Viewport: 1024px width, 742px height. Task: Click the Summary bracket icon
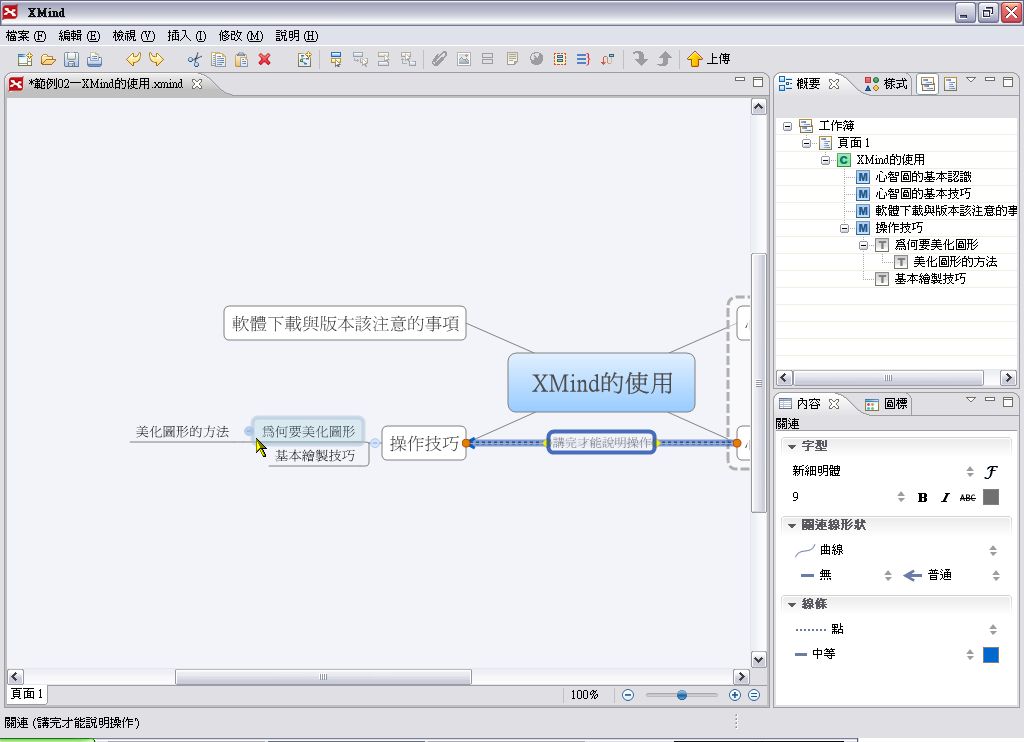(583, 59)
